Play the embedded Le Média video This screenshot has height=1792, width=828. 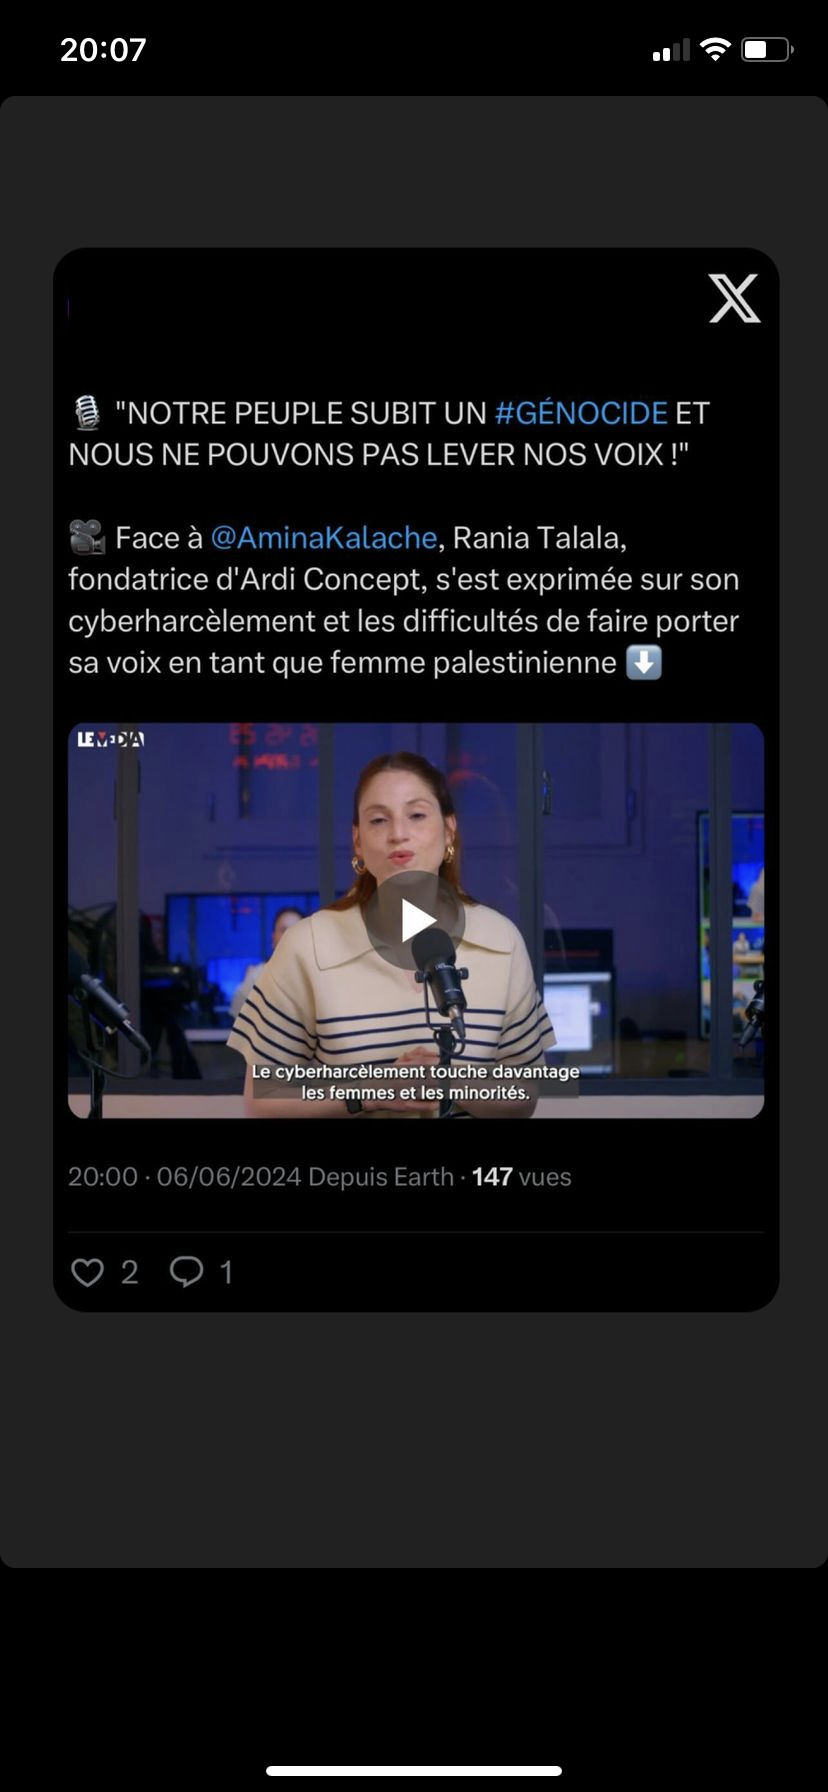click(415, 920)
